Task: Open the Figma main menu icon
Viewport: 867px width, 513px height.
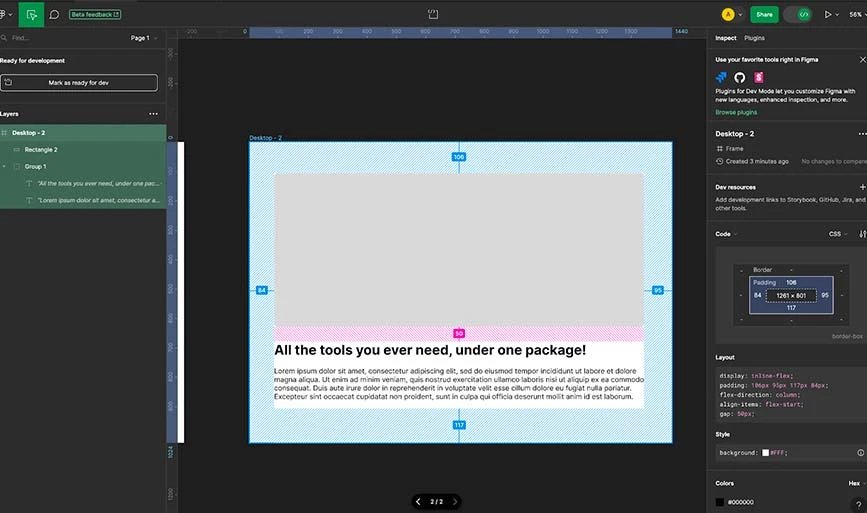Action: tap(6, 15)
